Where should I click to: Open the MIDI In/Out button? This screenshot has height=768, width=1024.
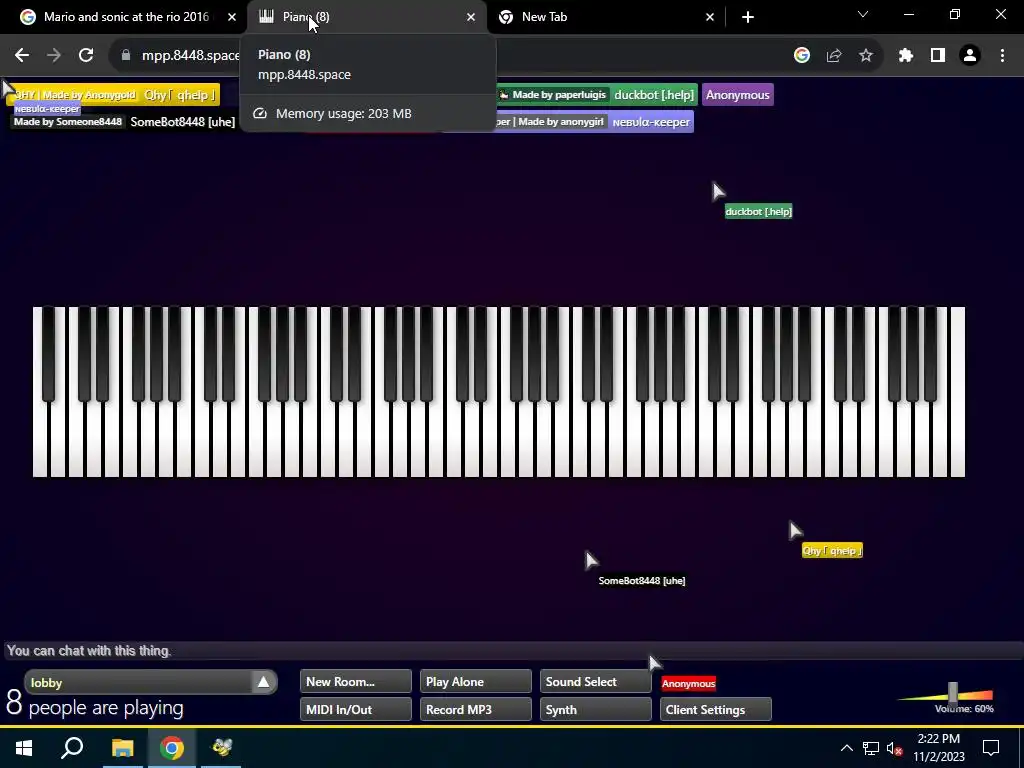355,709
